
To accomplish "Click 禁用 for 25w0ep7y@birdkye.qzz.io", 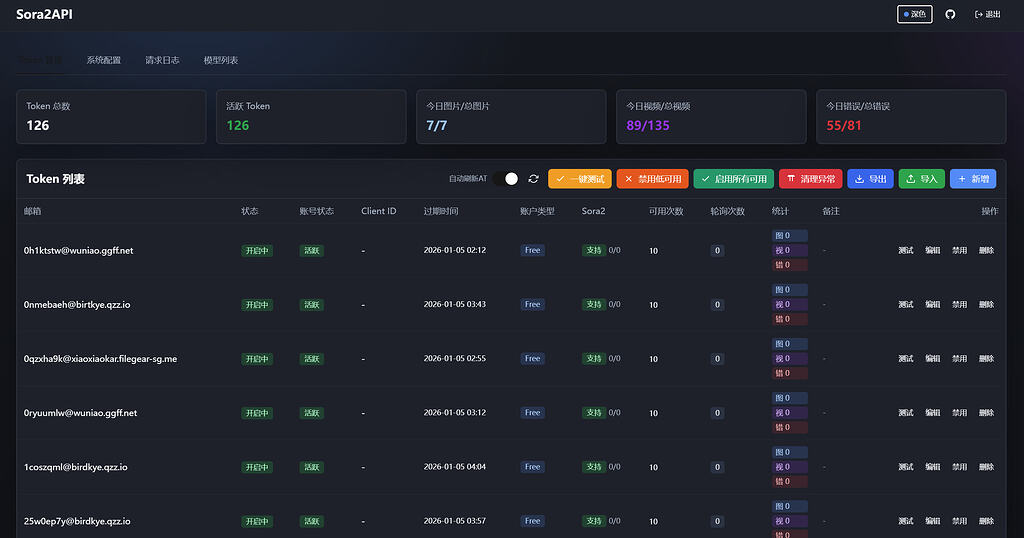I will coord(959,522).
